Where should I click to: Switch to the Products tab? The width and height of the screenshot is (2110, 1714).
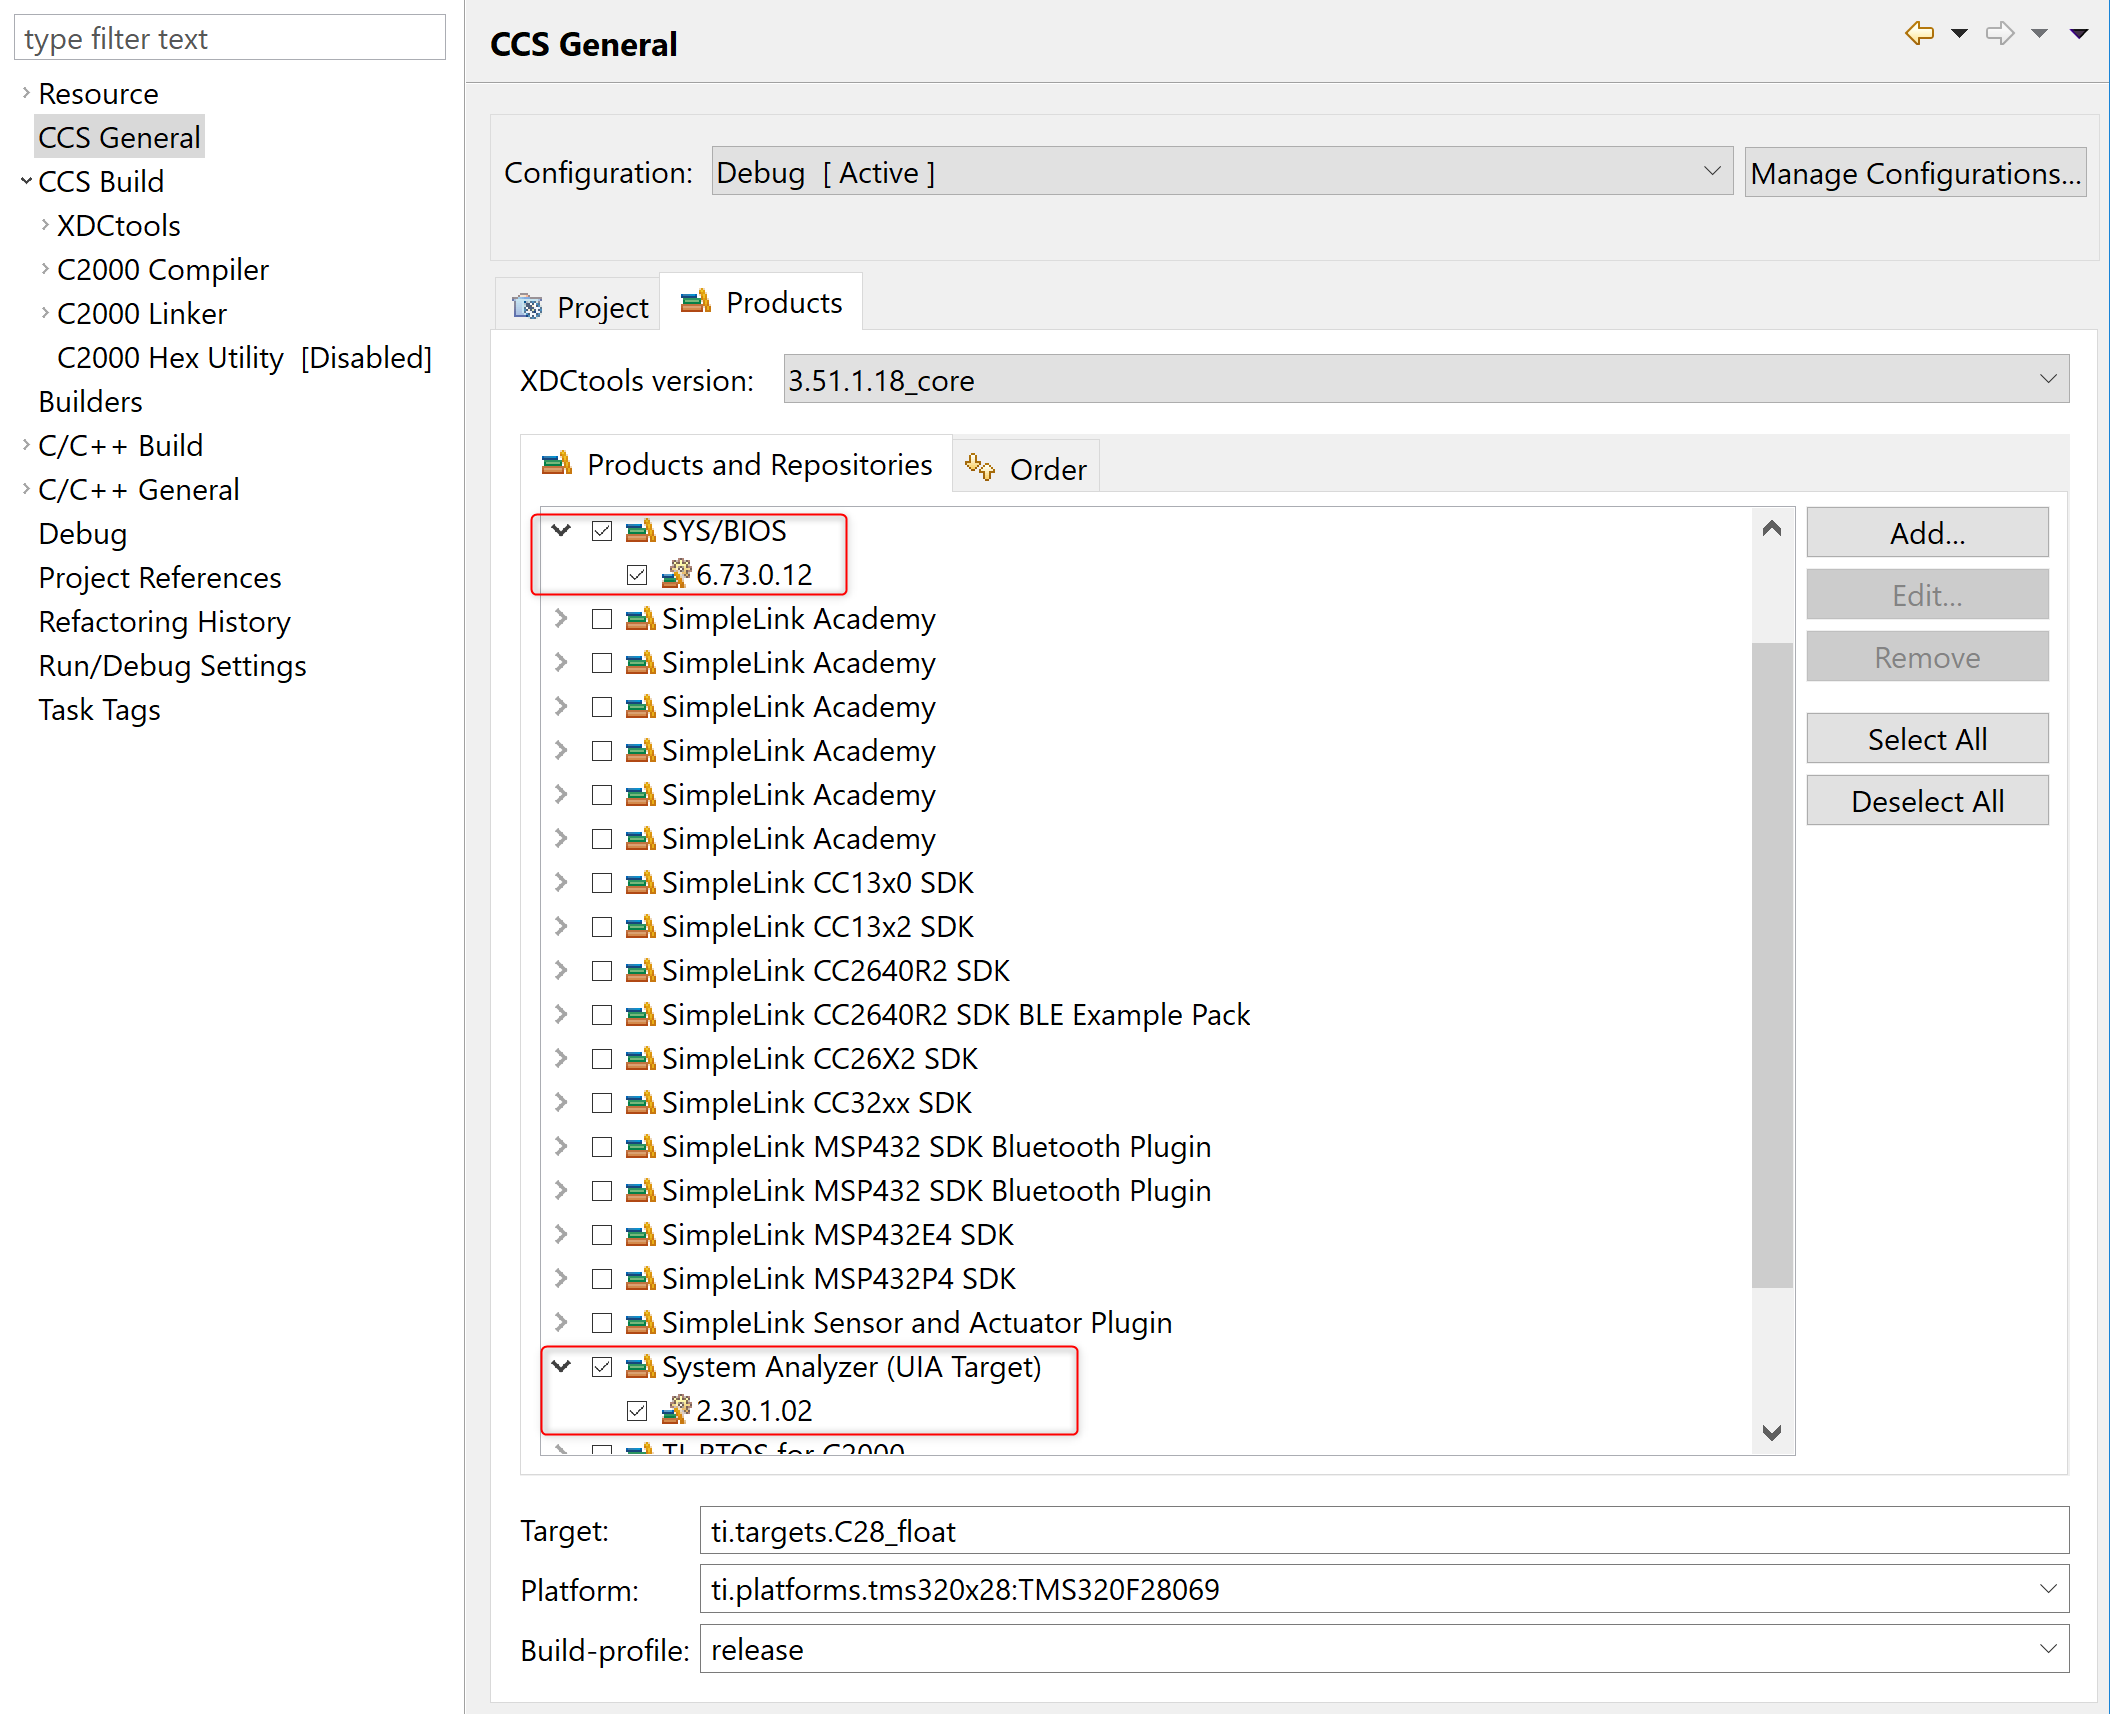[x=782, y=302]
